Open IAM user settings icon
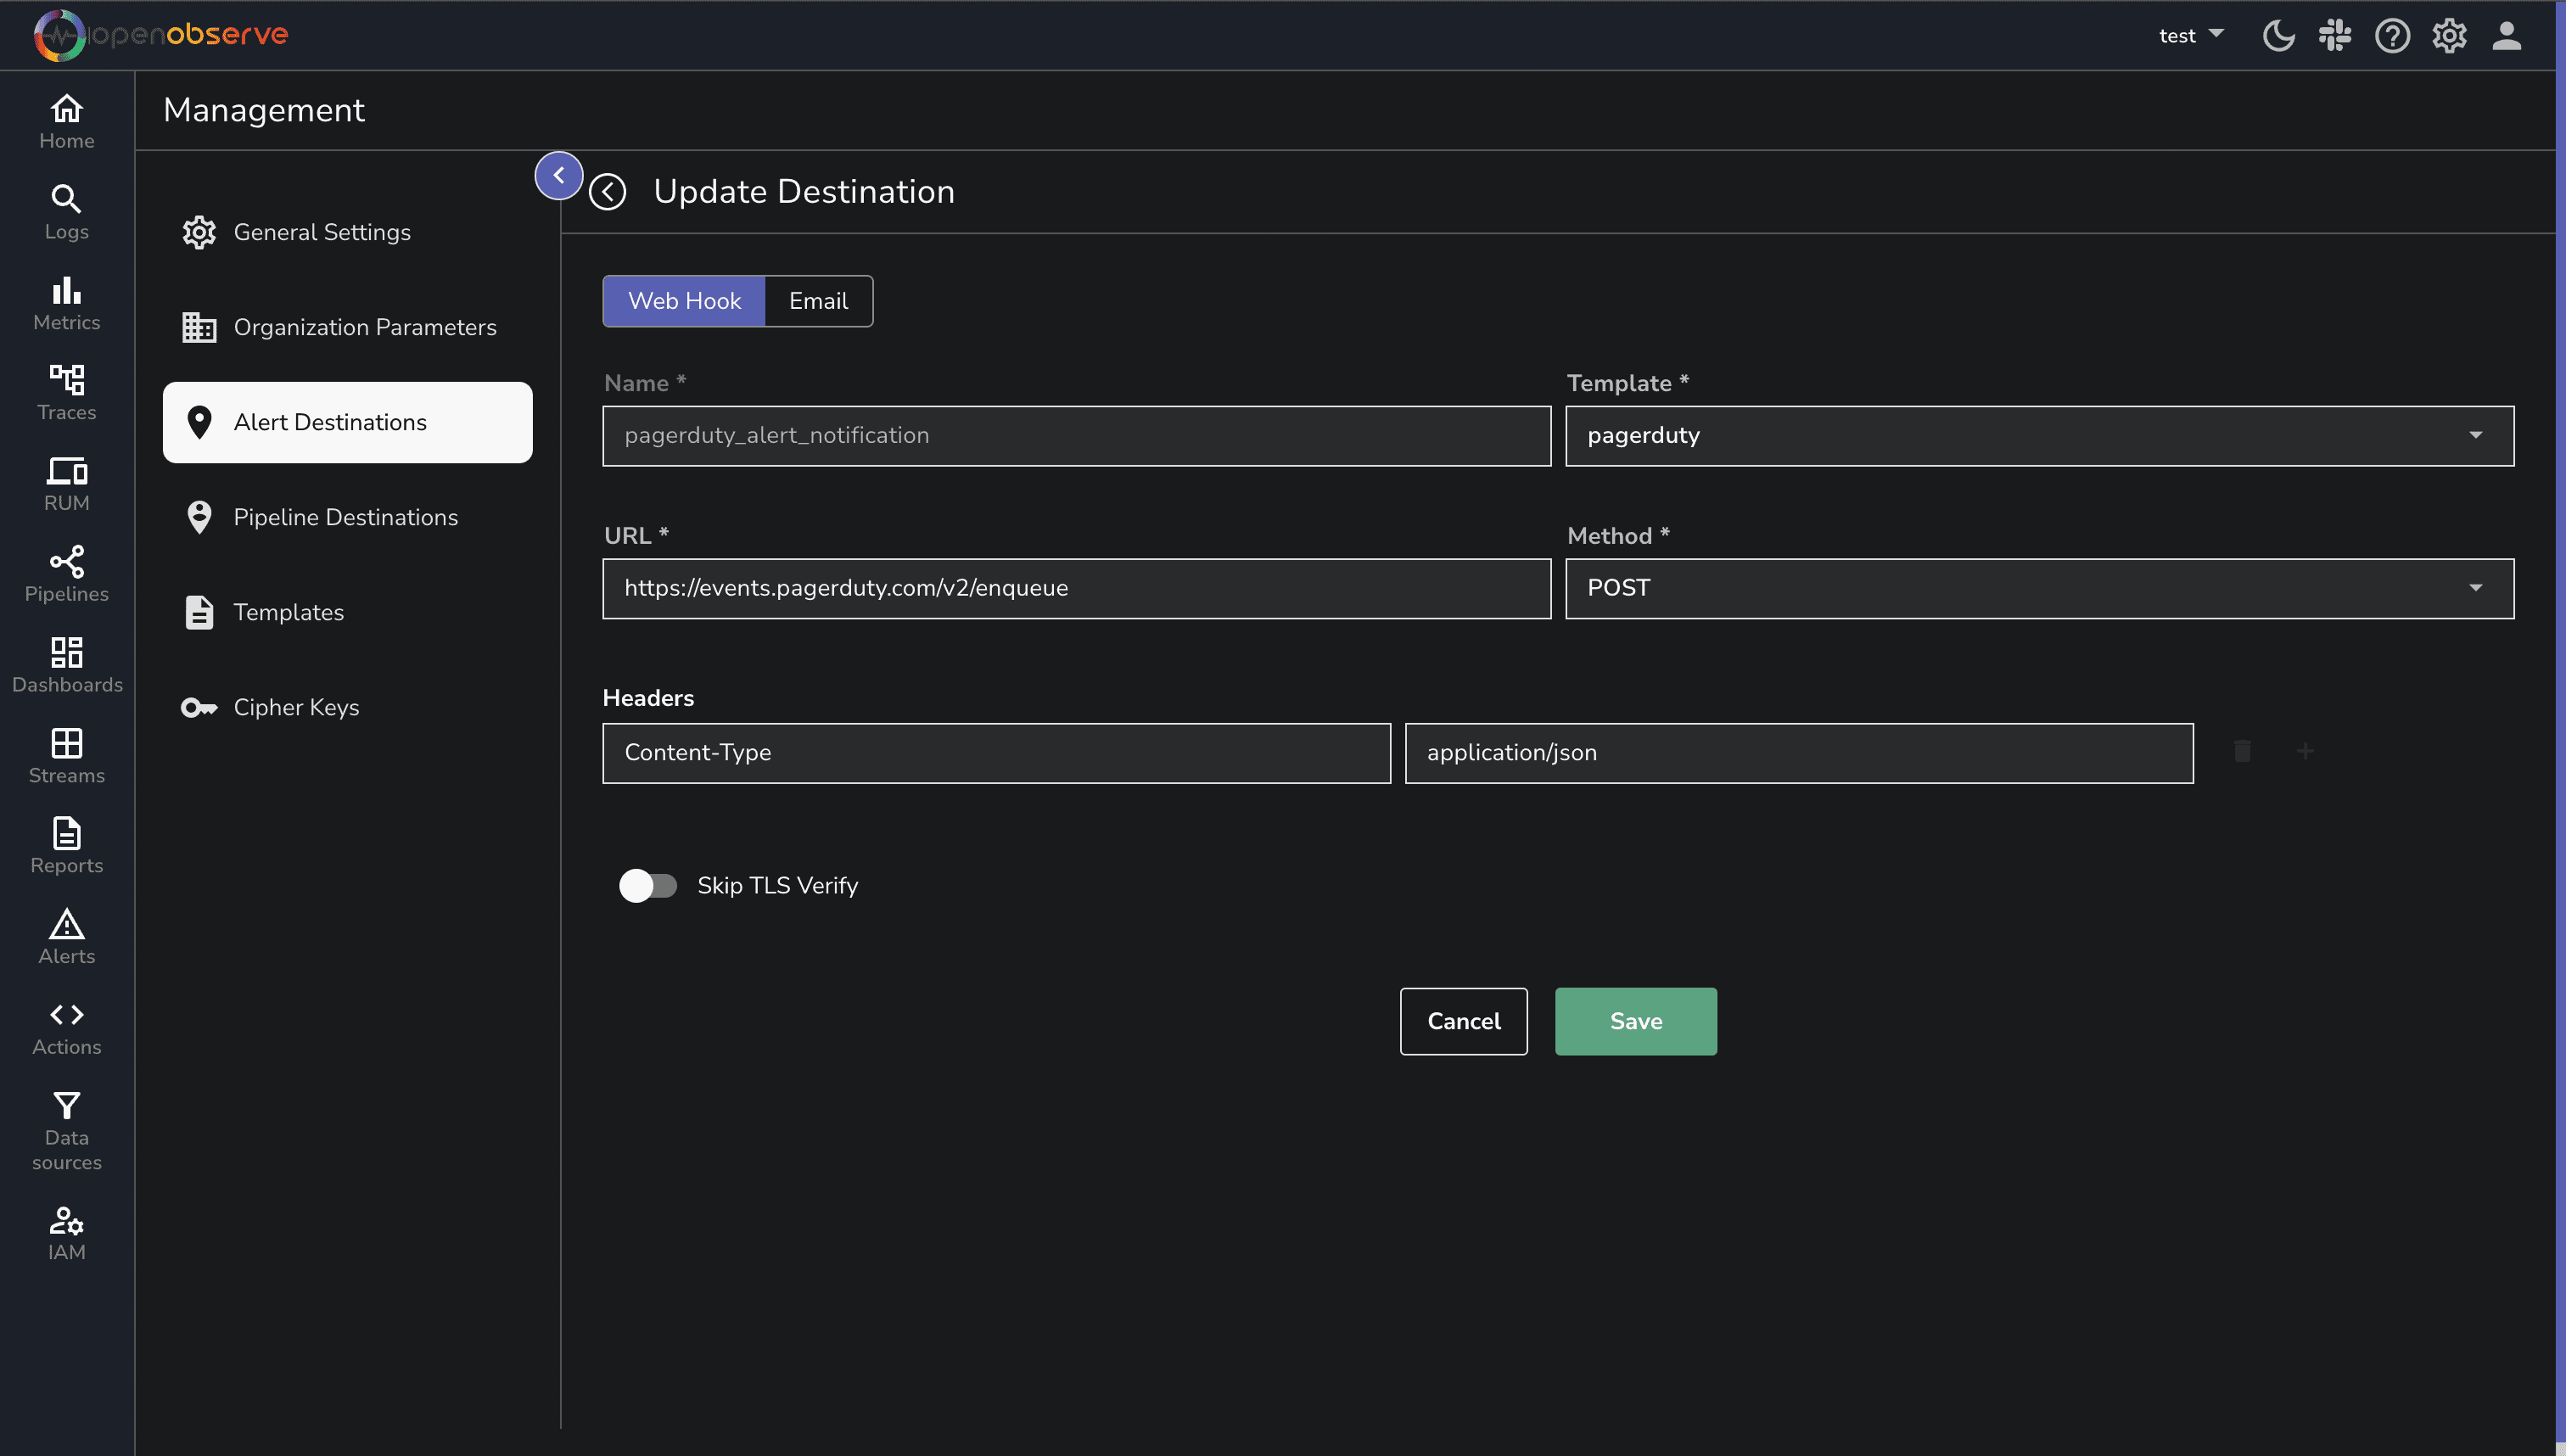This screenshot has width=2566, height=1456. (66, 1220)
